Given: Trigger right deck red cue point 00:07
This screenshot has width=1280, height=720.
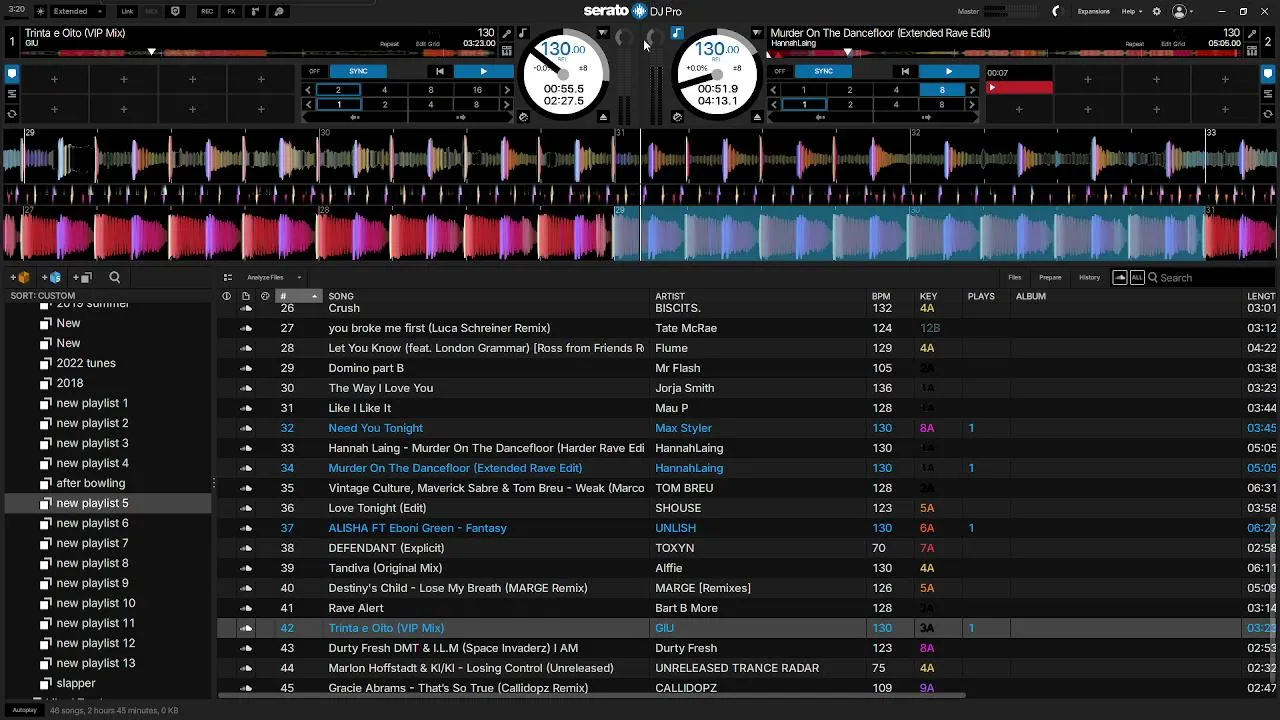Looking at the screenshot, I should point(1019,88).
